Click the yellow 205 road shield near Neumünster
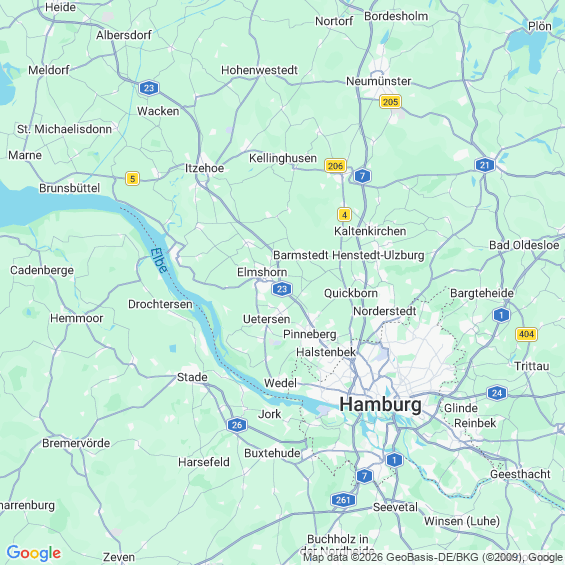 click(390, 102)
